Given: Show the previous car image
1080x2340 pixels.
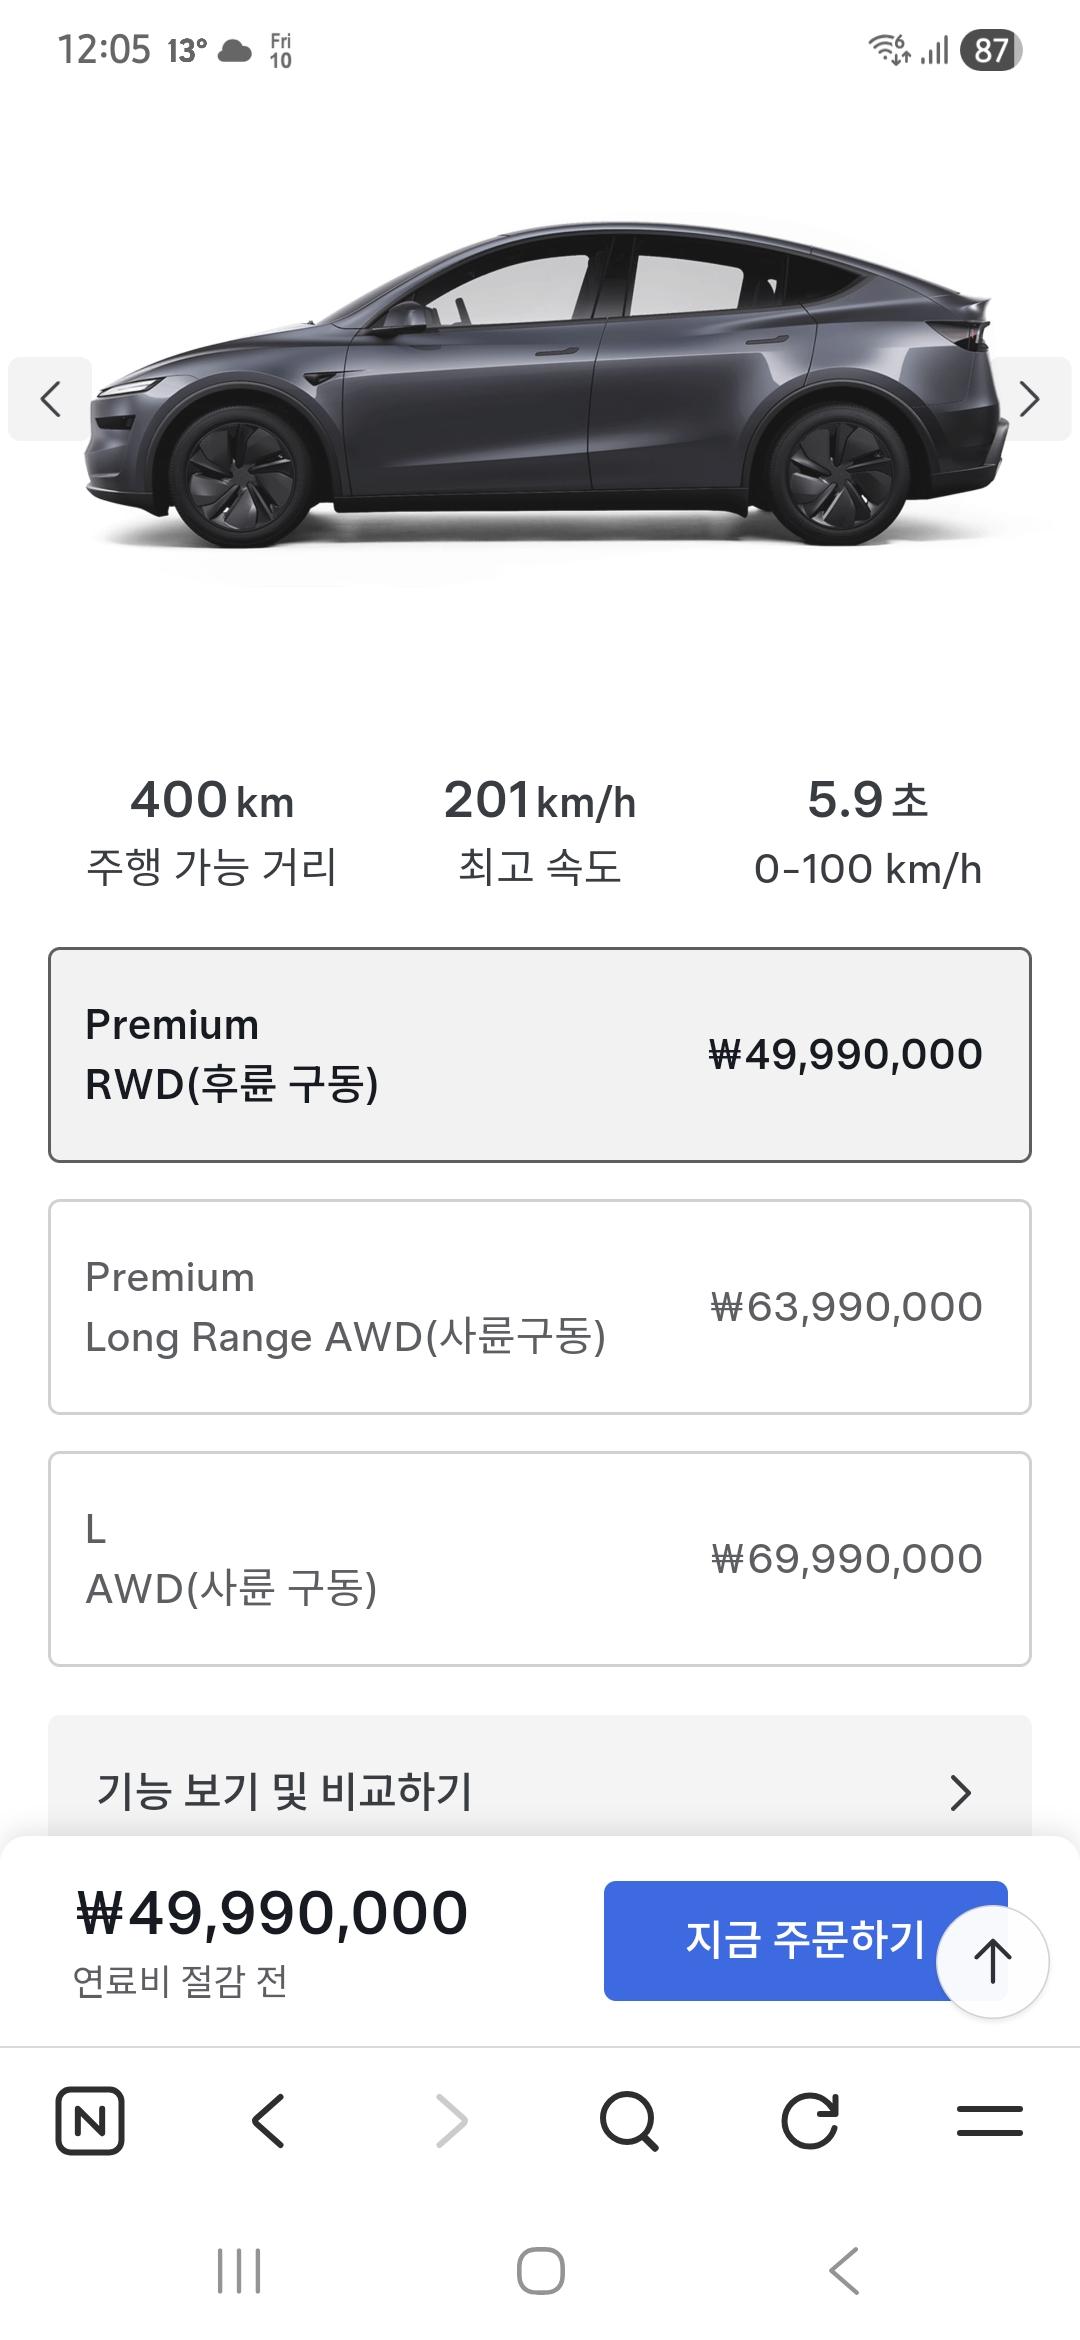Looking at the screenshot, I should (x=50, y=399).
